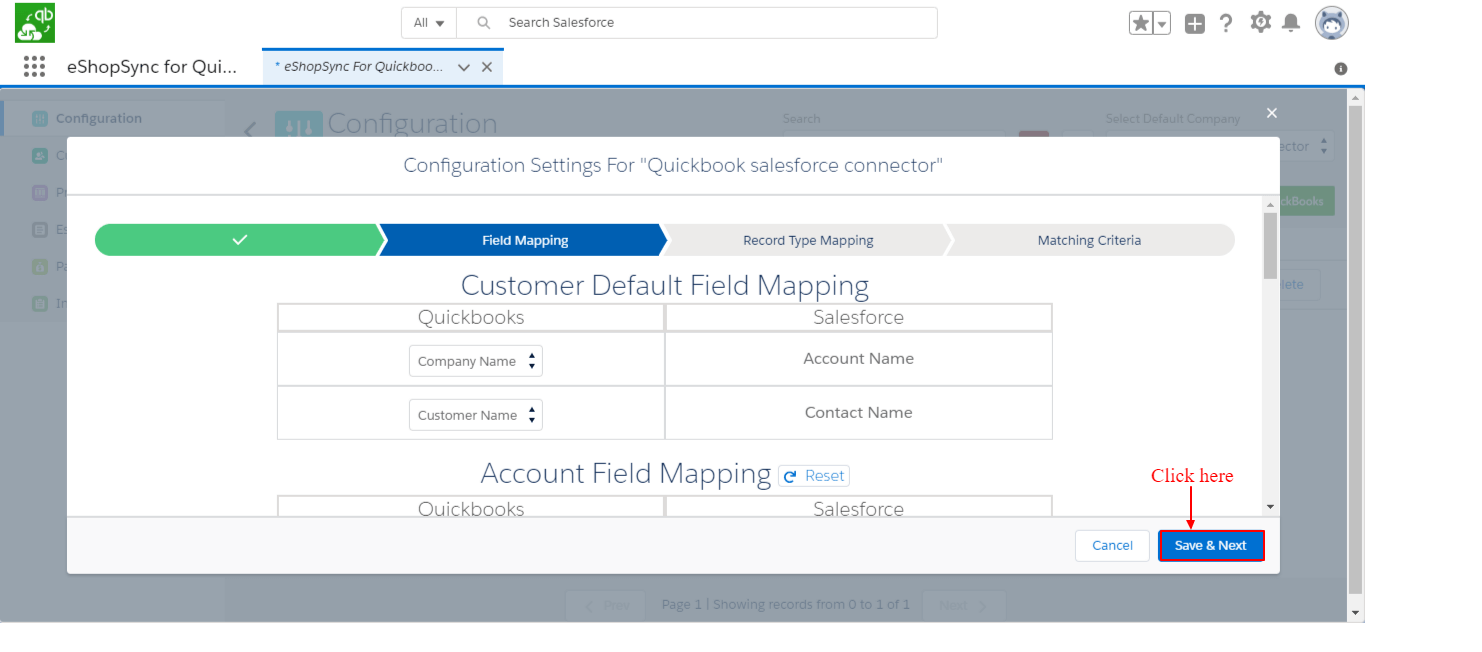
Task: View notifications bell icon
Action: [1291, 23]
